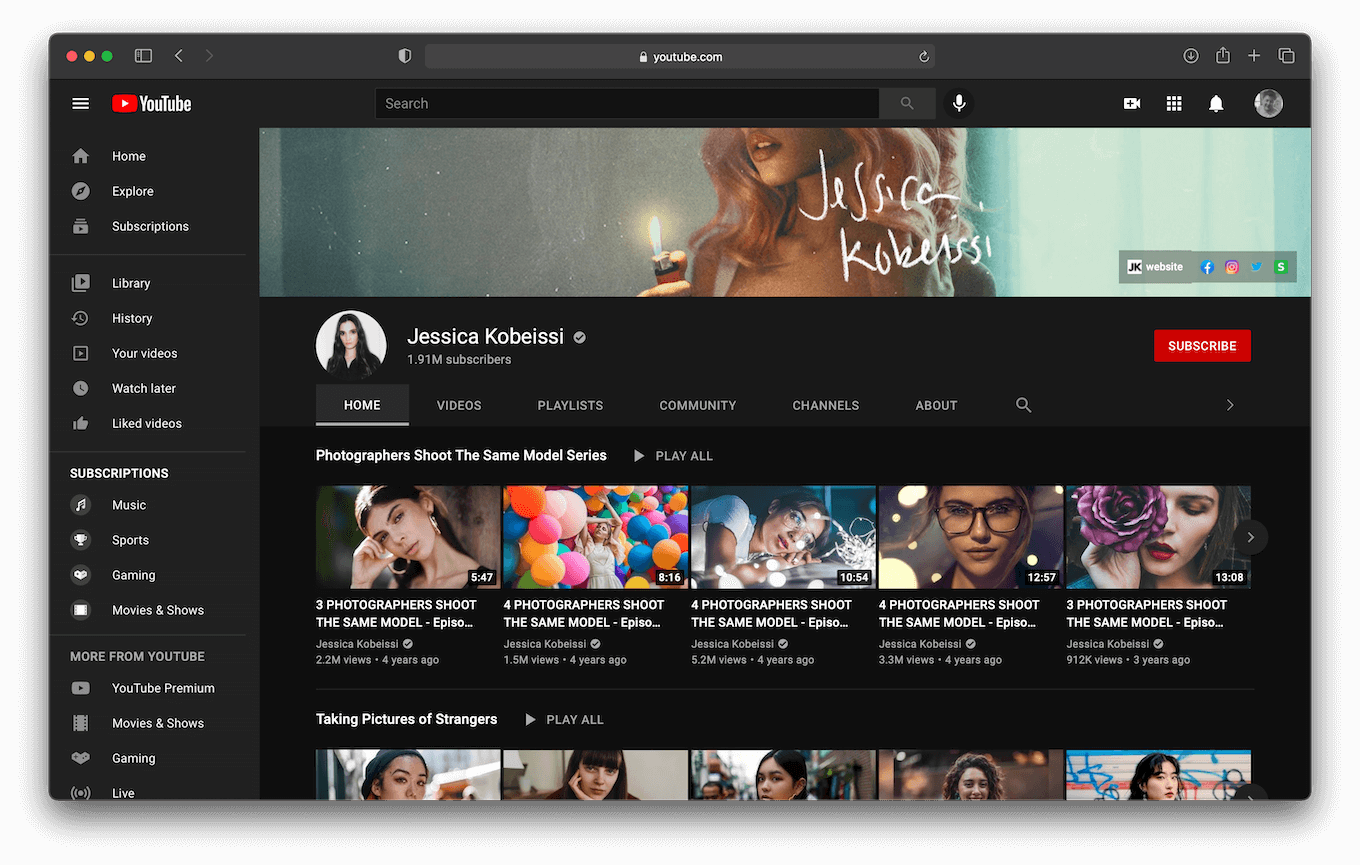The image size is (1360, 865).
Task: Show the Safari sidebar
Action: [143, 56]
